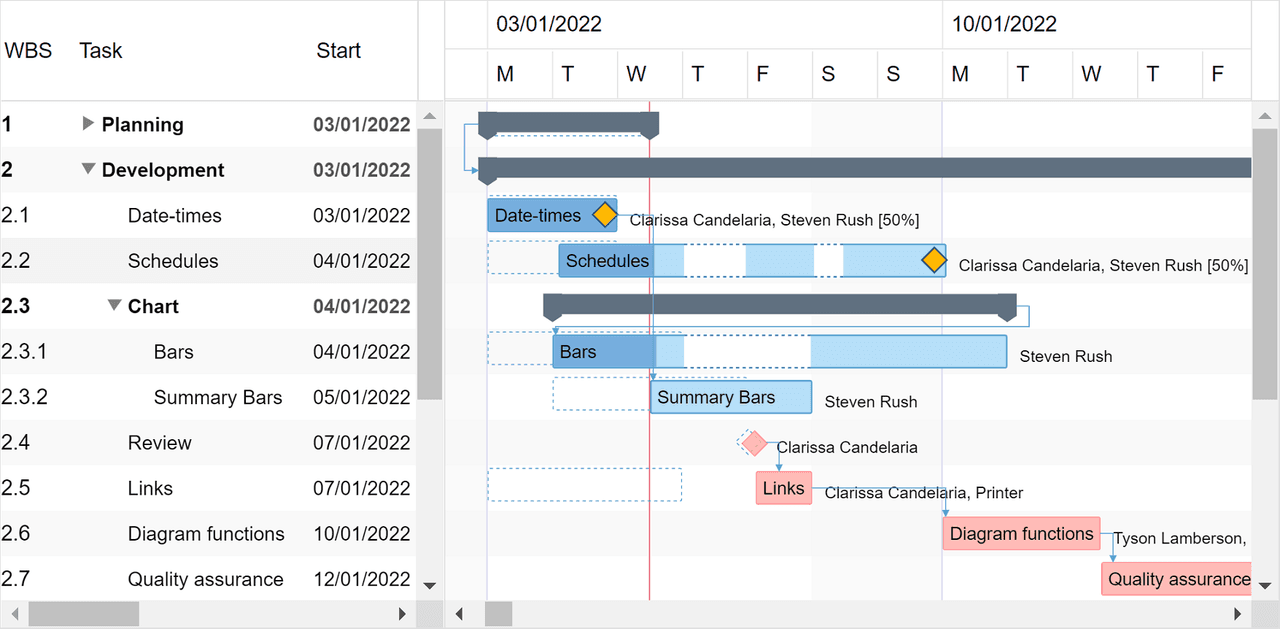
Task: Click the chart vertical scrollbar down arrow
Action: (x=1265, y=586)
